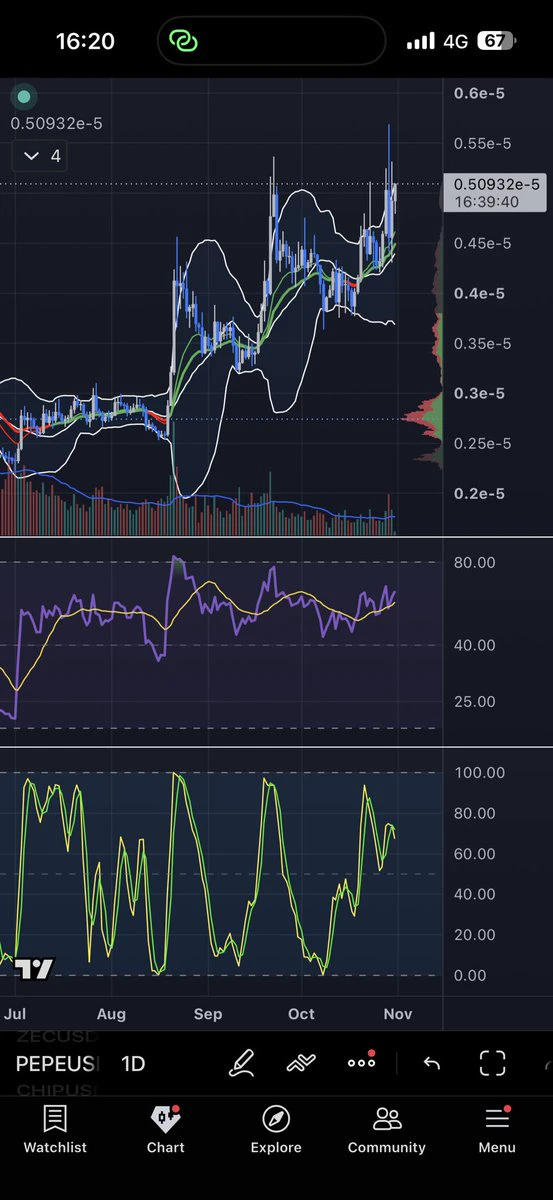Tap the TradingView logo on the chart
This screenshot has height=1200, width=553.
click(33, 968)
